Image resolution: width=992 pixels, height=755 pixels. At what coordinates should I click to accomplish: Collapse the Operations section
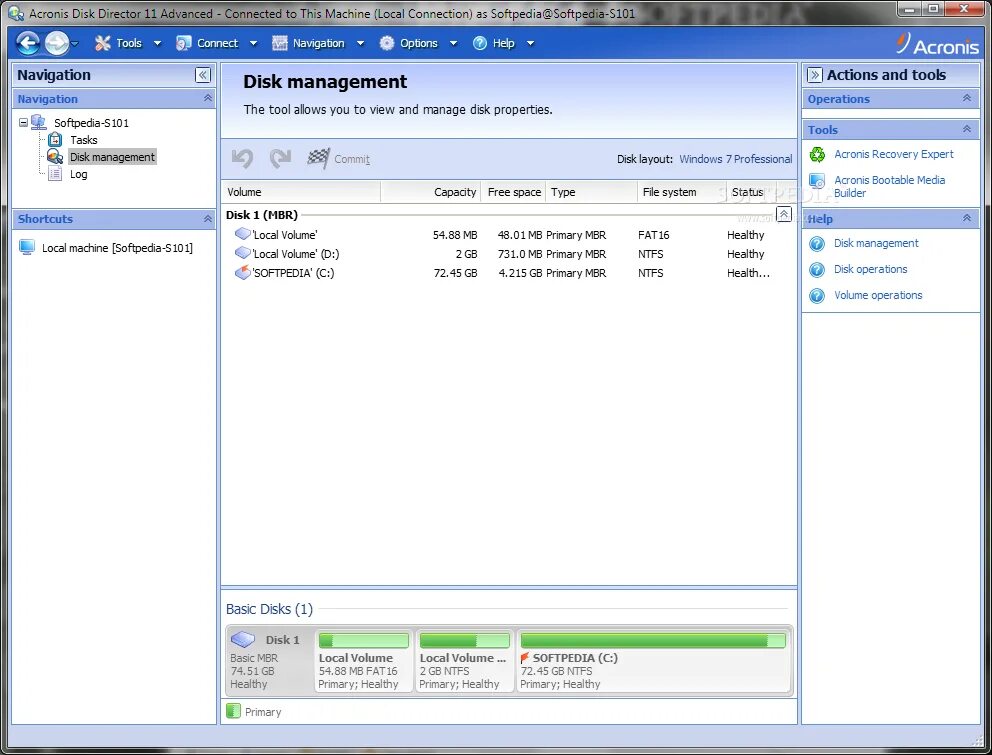[967, 98]
